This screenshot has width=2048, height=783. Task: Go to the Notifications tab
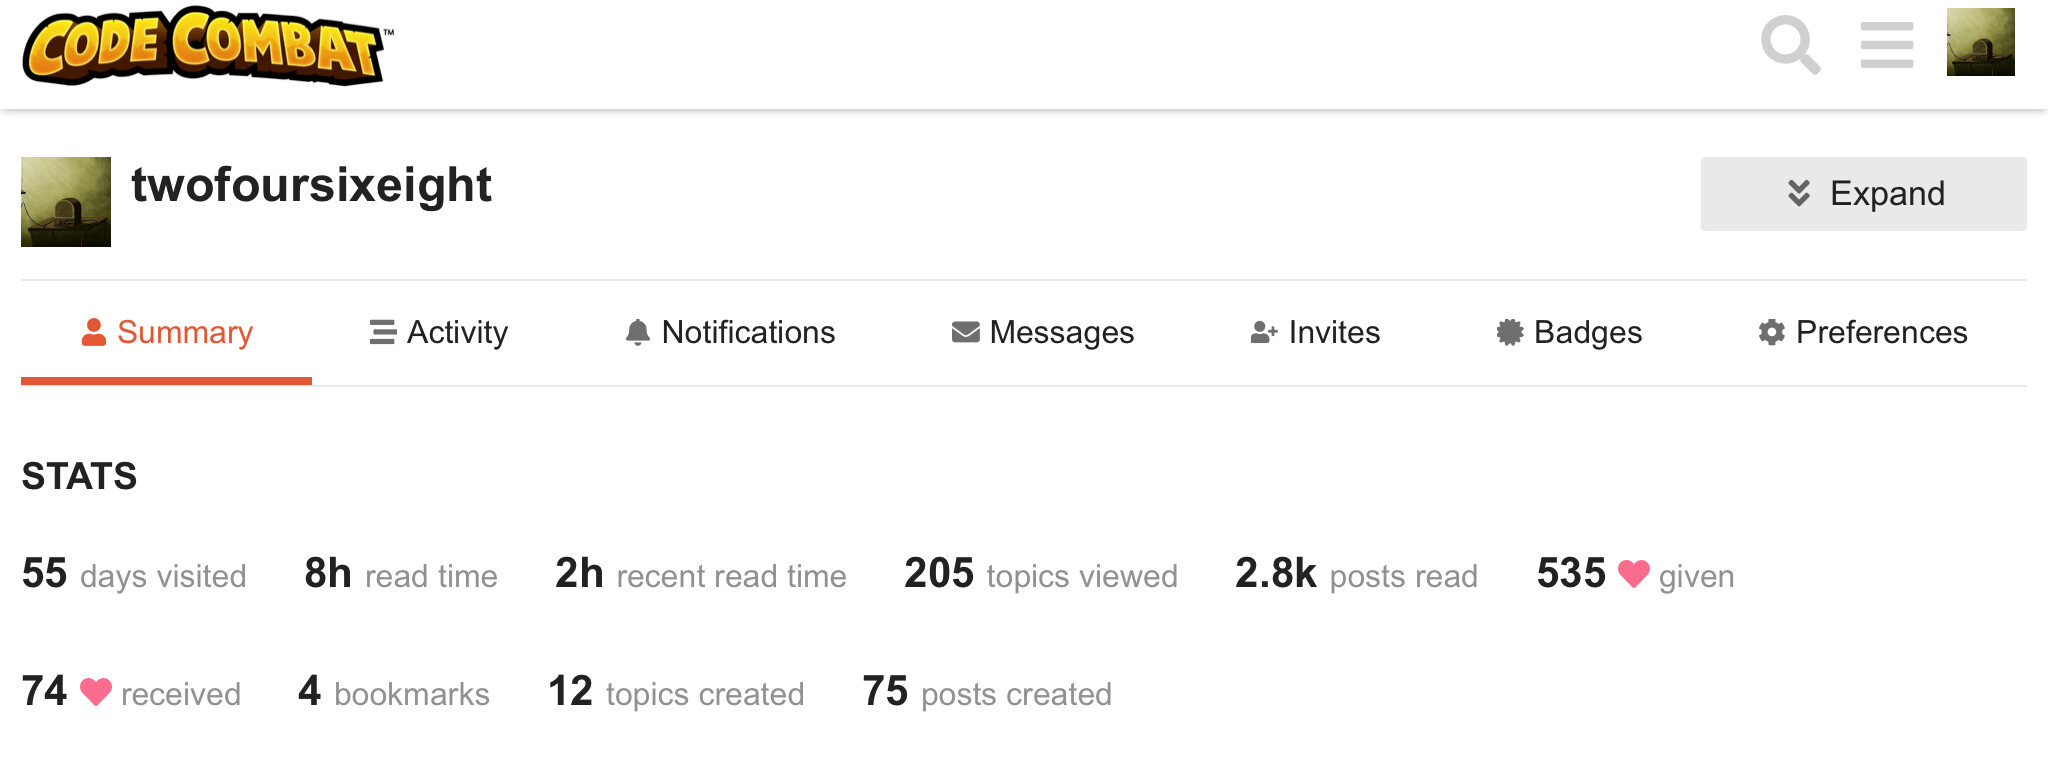pyautogui.click(x=730, y=332)
